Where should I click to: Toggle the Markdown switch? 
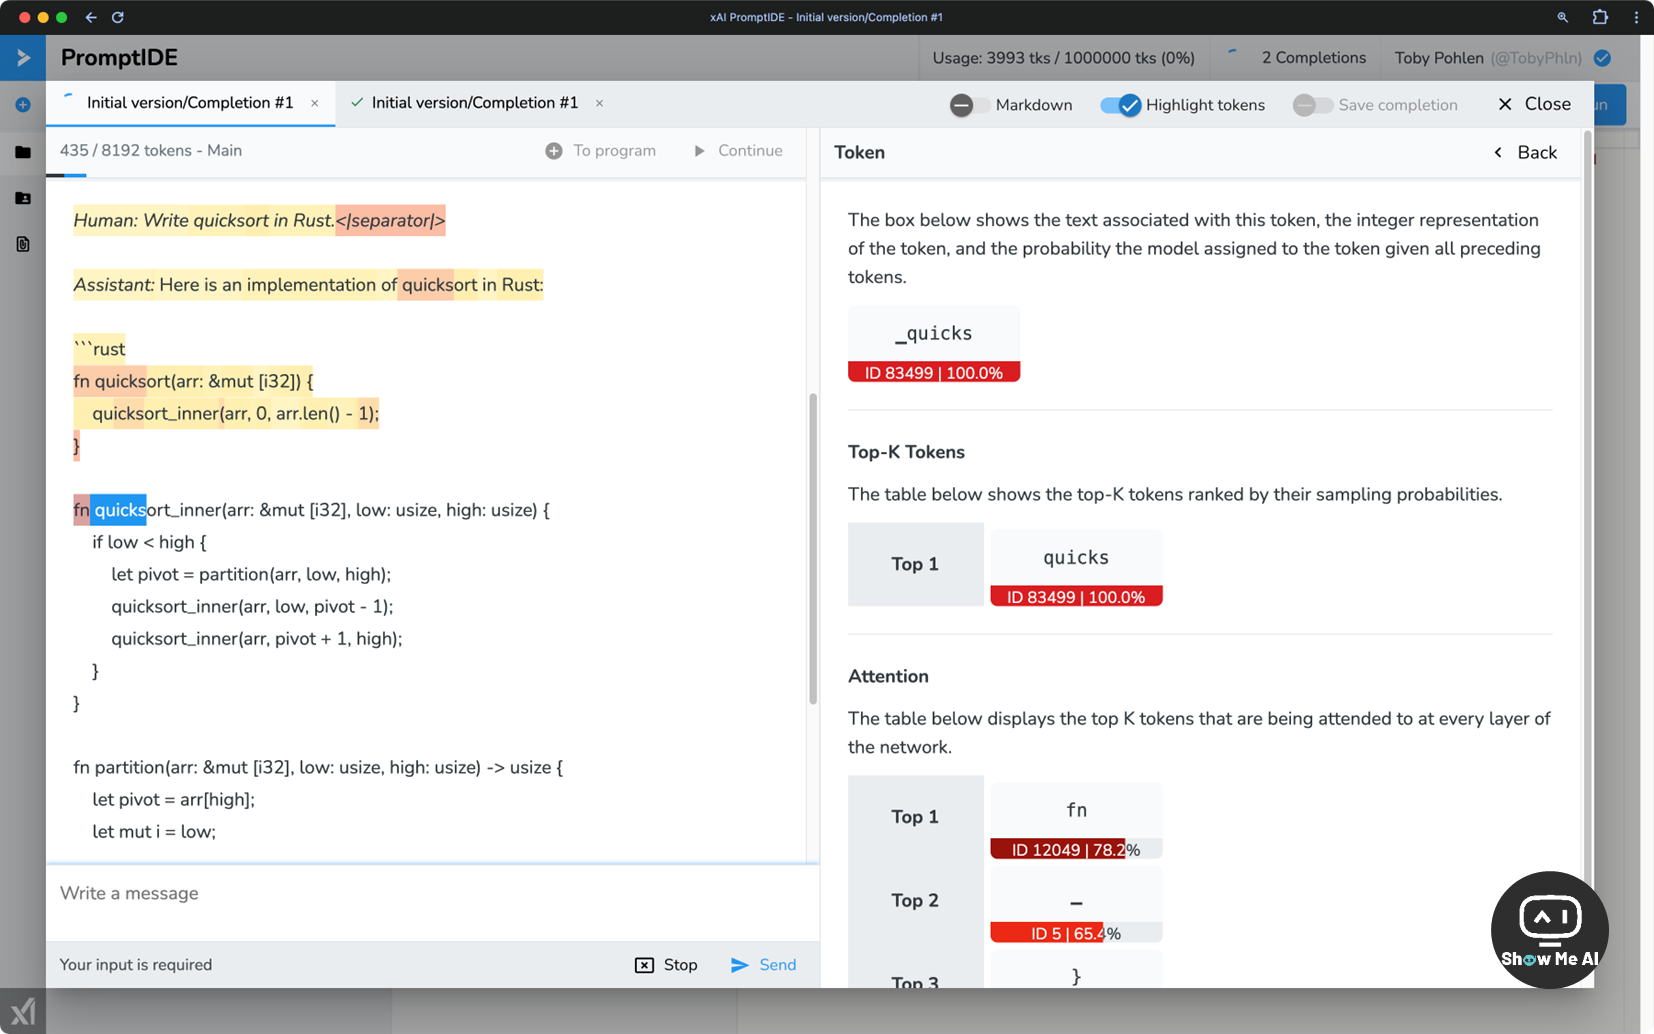(969, 105)
